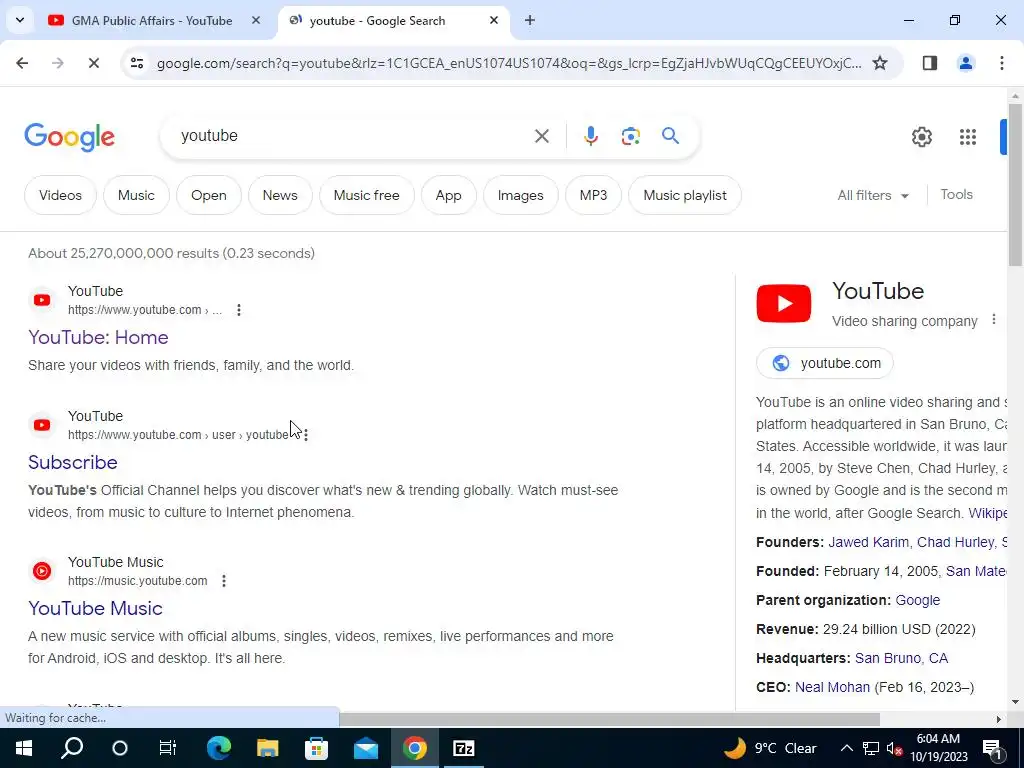Open File Explorer from taskbar
The image size is (1024, 768).
(267, 748)
